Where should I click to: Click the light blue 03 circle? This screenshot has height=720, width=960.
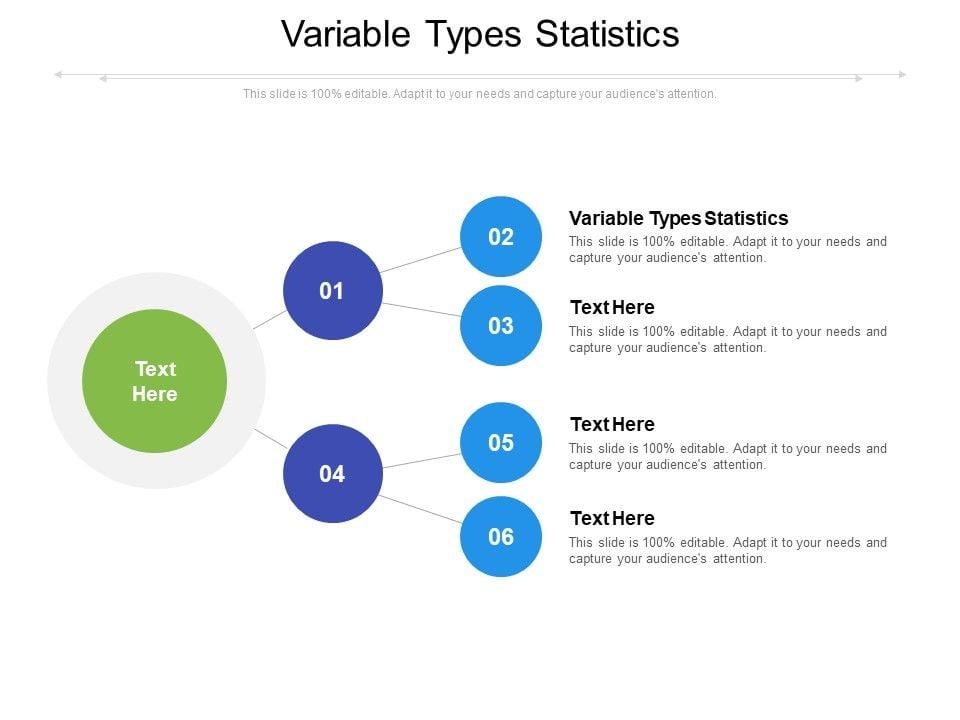tap(501, 326)
